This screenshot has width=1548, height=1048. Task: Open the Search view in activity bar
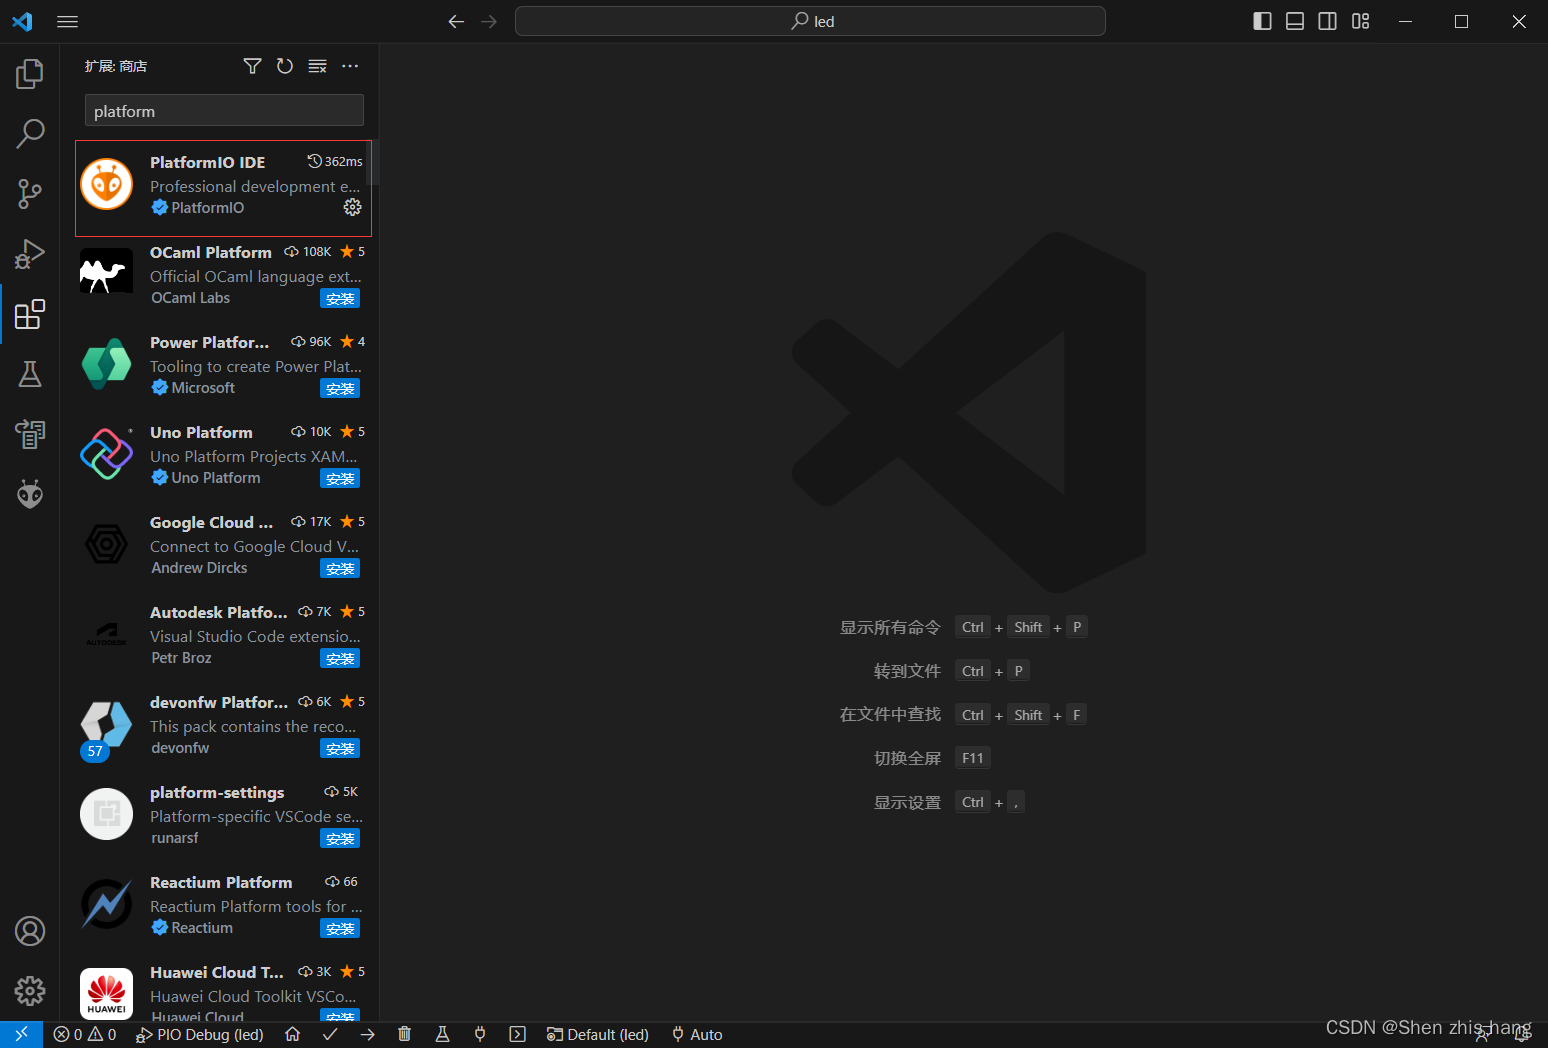click(x=30, y=134)
